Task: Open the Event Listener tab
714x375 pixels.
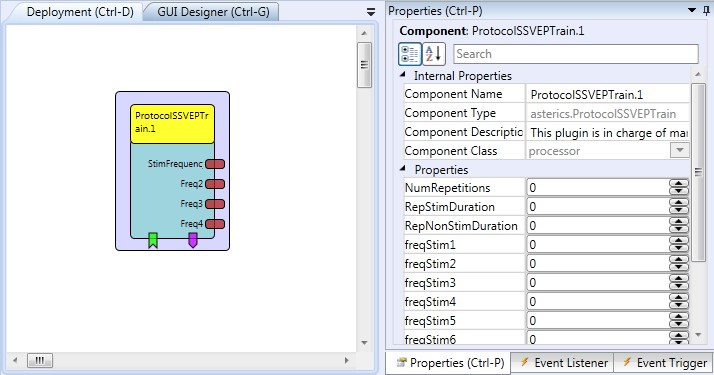Action: point(563,363)
